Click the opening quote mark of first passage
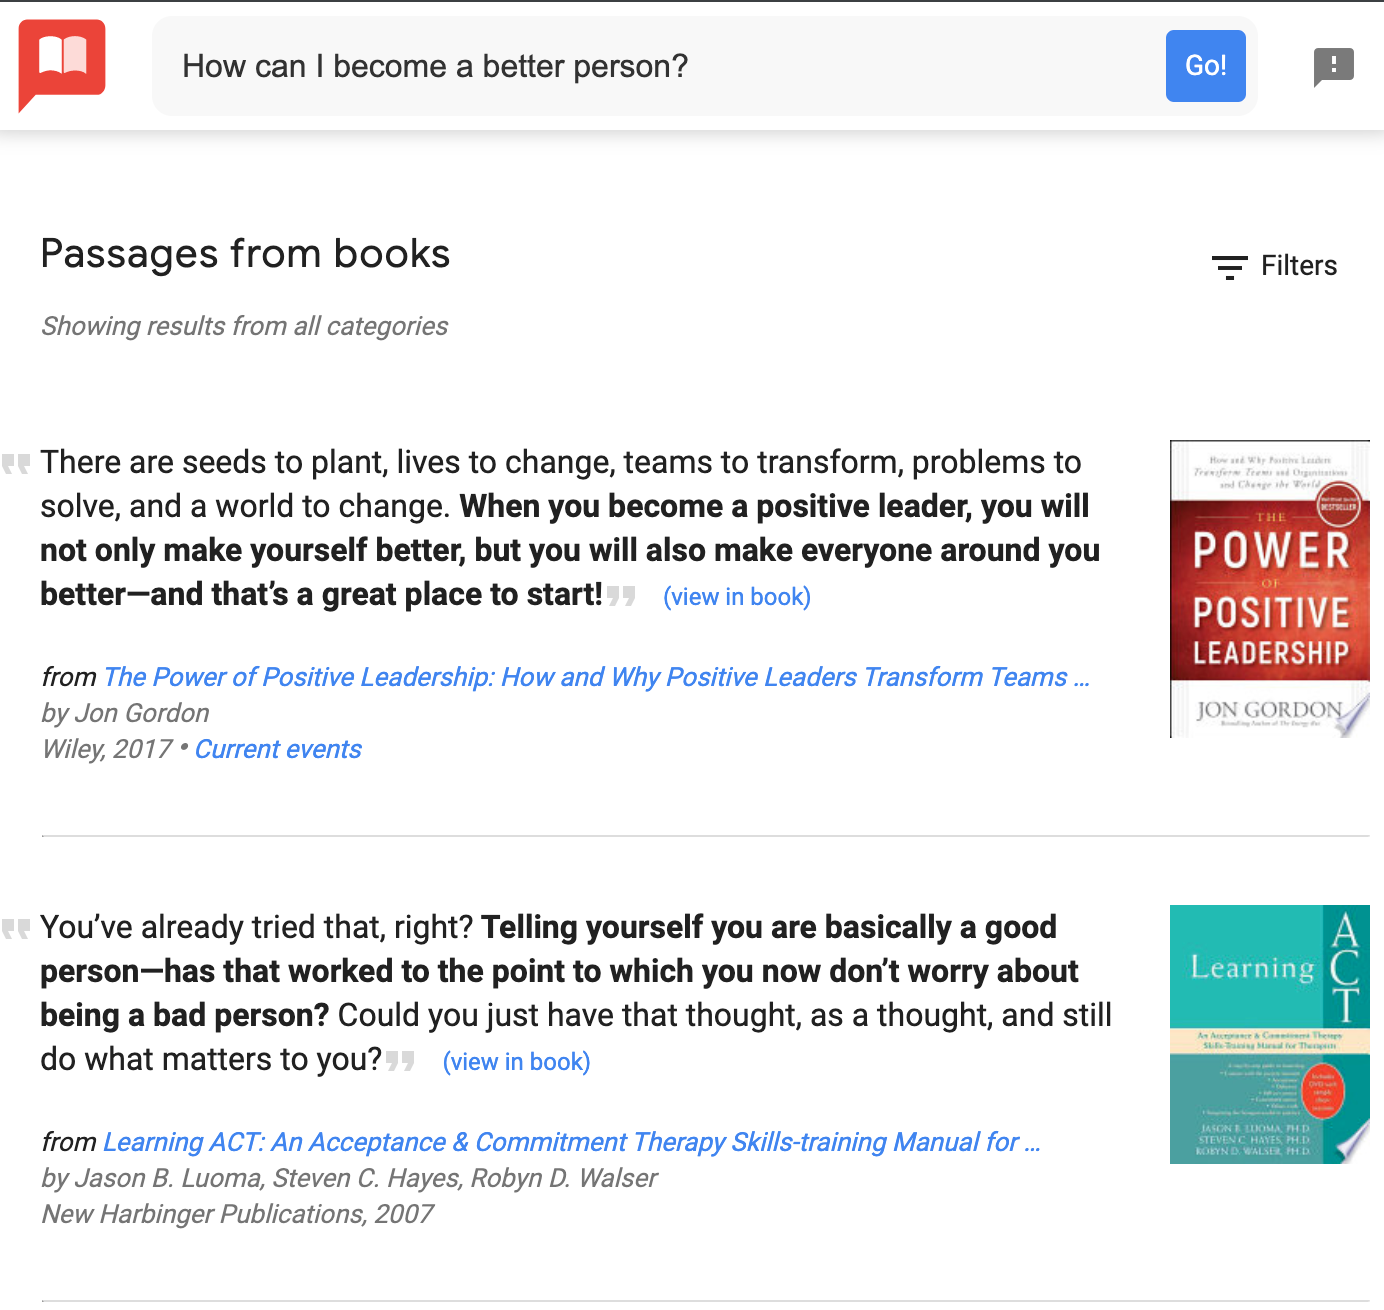 [x=17, y=464]
